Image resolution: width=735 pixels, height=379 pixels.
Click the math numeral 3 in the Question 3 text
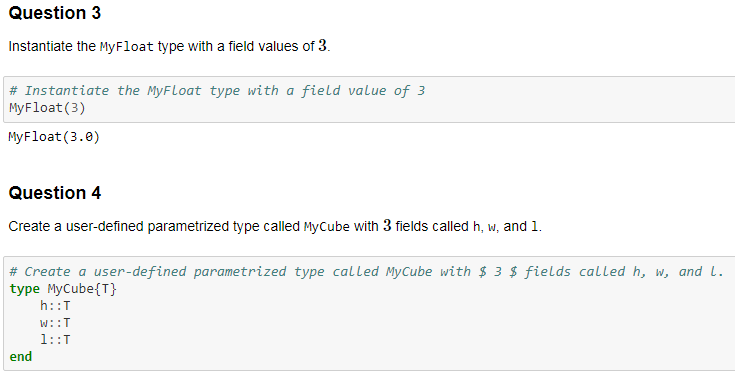click(x=322, y=45)
